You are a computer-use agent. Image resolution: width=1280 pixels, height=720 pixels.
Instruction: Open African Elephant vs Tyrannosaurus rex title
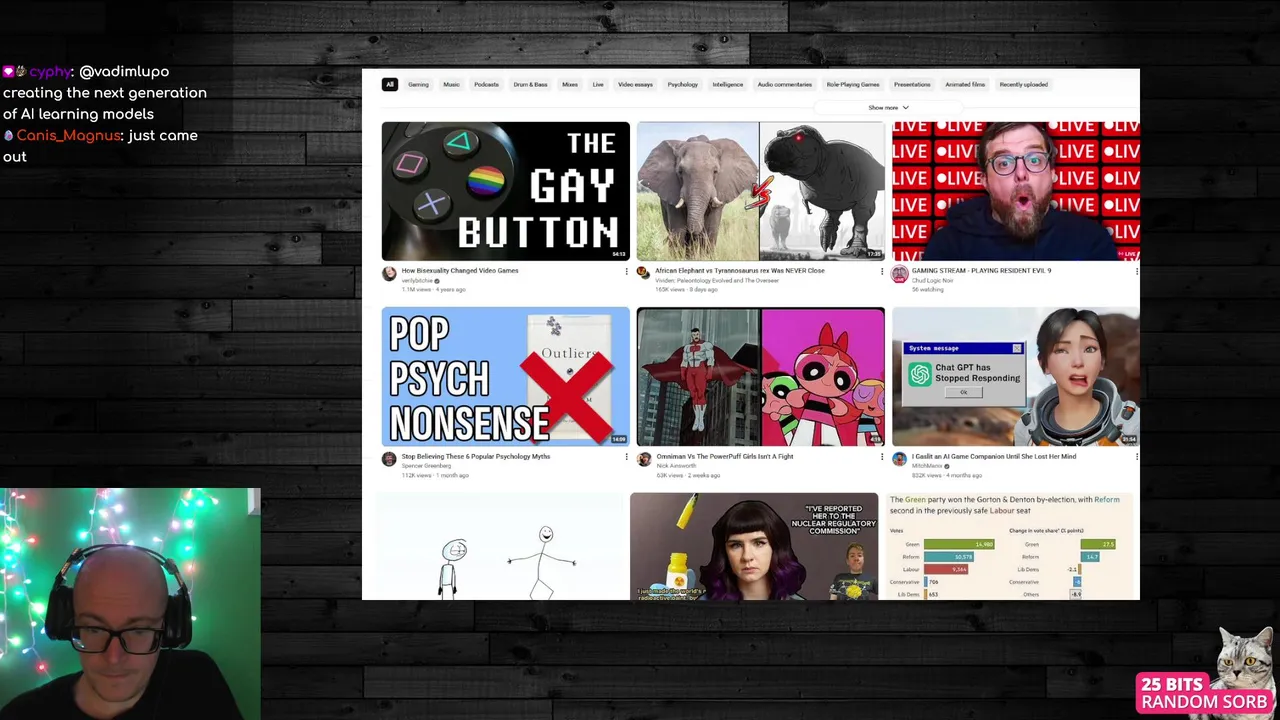click(x=740, y=271)
